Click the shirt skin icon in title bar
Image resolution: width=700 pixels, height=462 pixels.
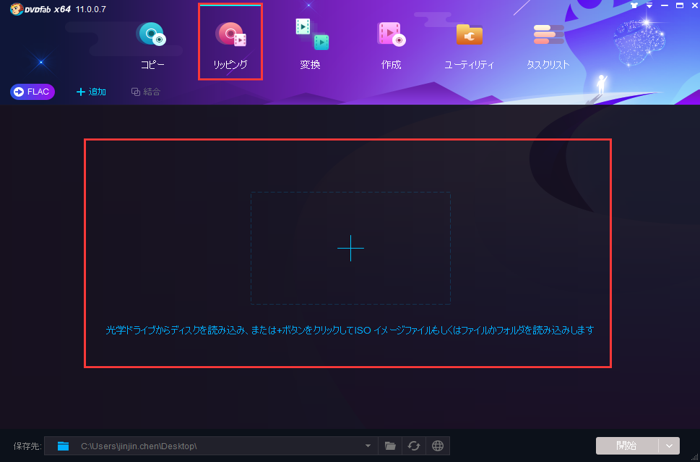coord(634,6)
